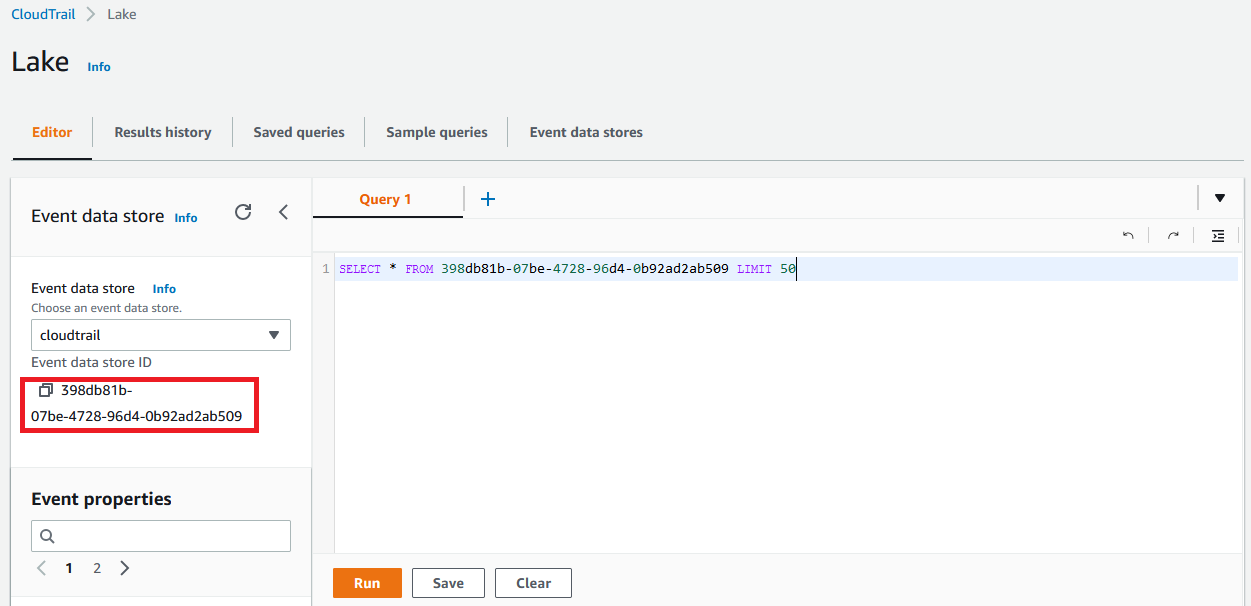The width and height of the screenshot is (1251, 606).
Task: Click the Event properties heading
Action: click(x=101, y=499)
